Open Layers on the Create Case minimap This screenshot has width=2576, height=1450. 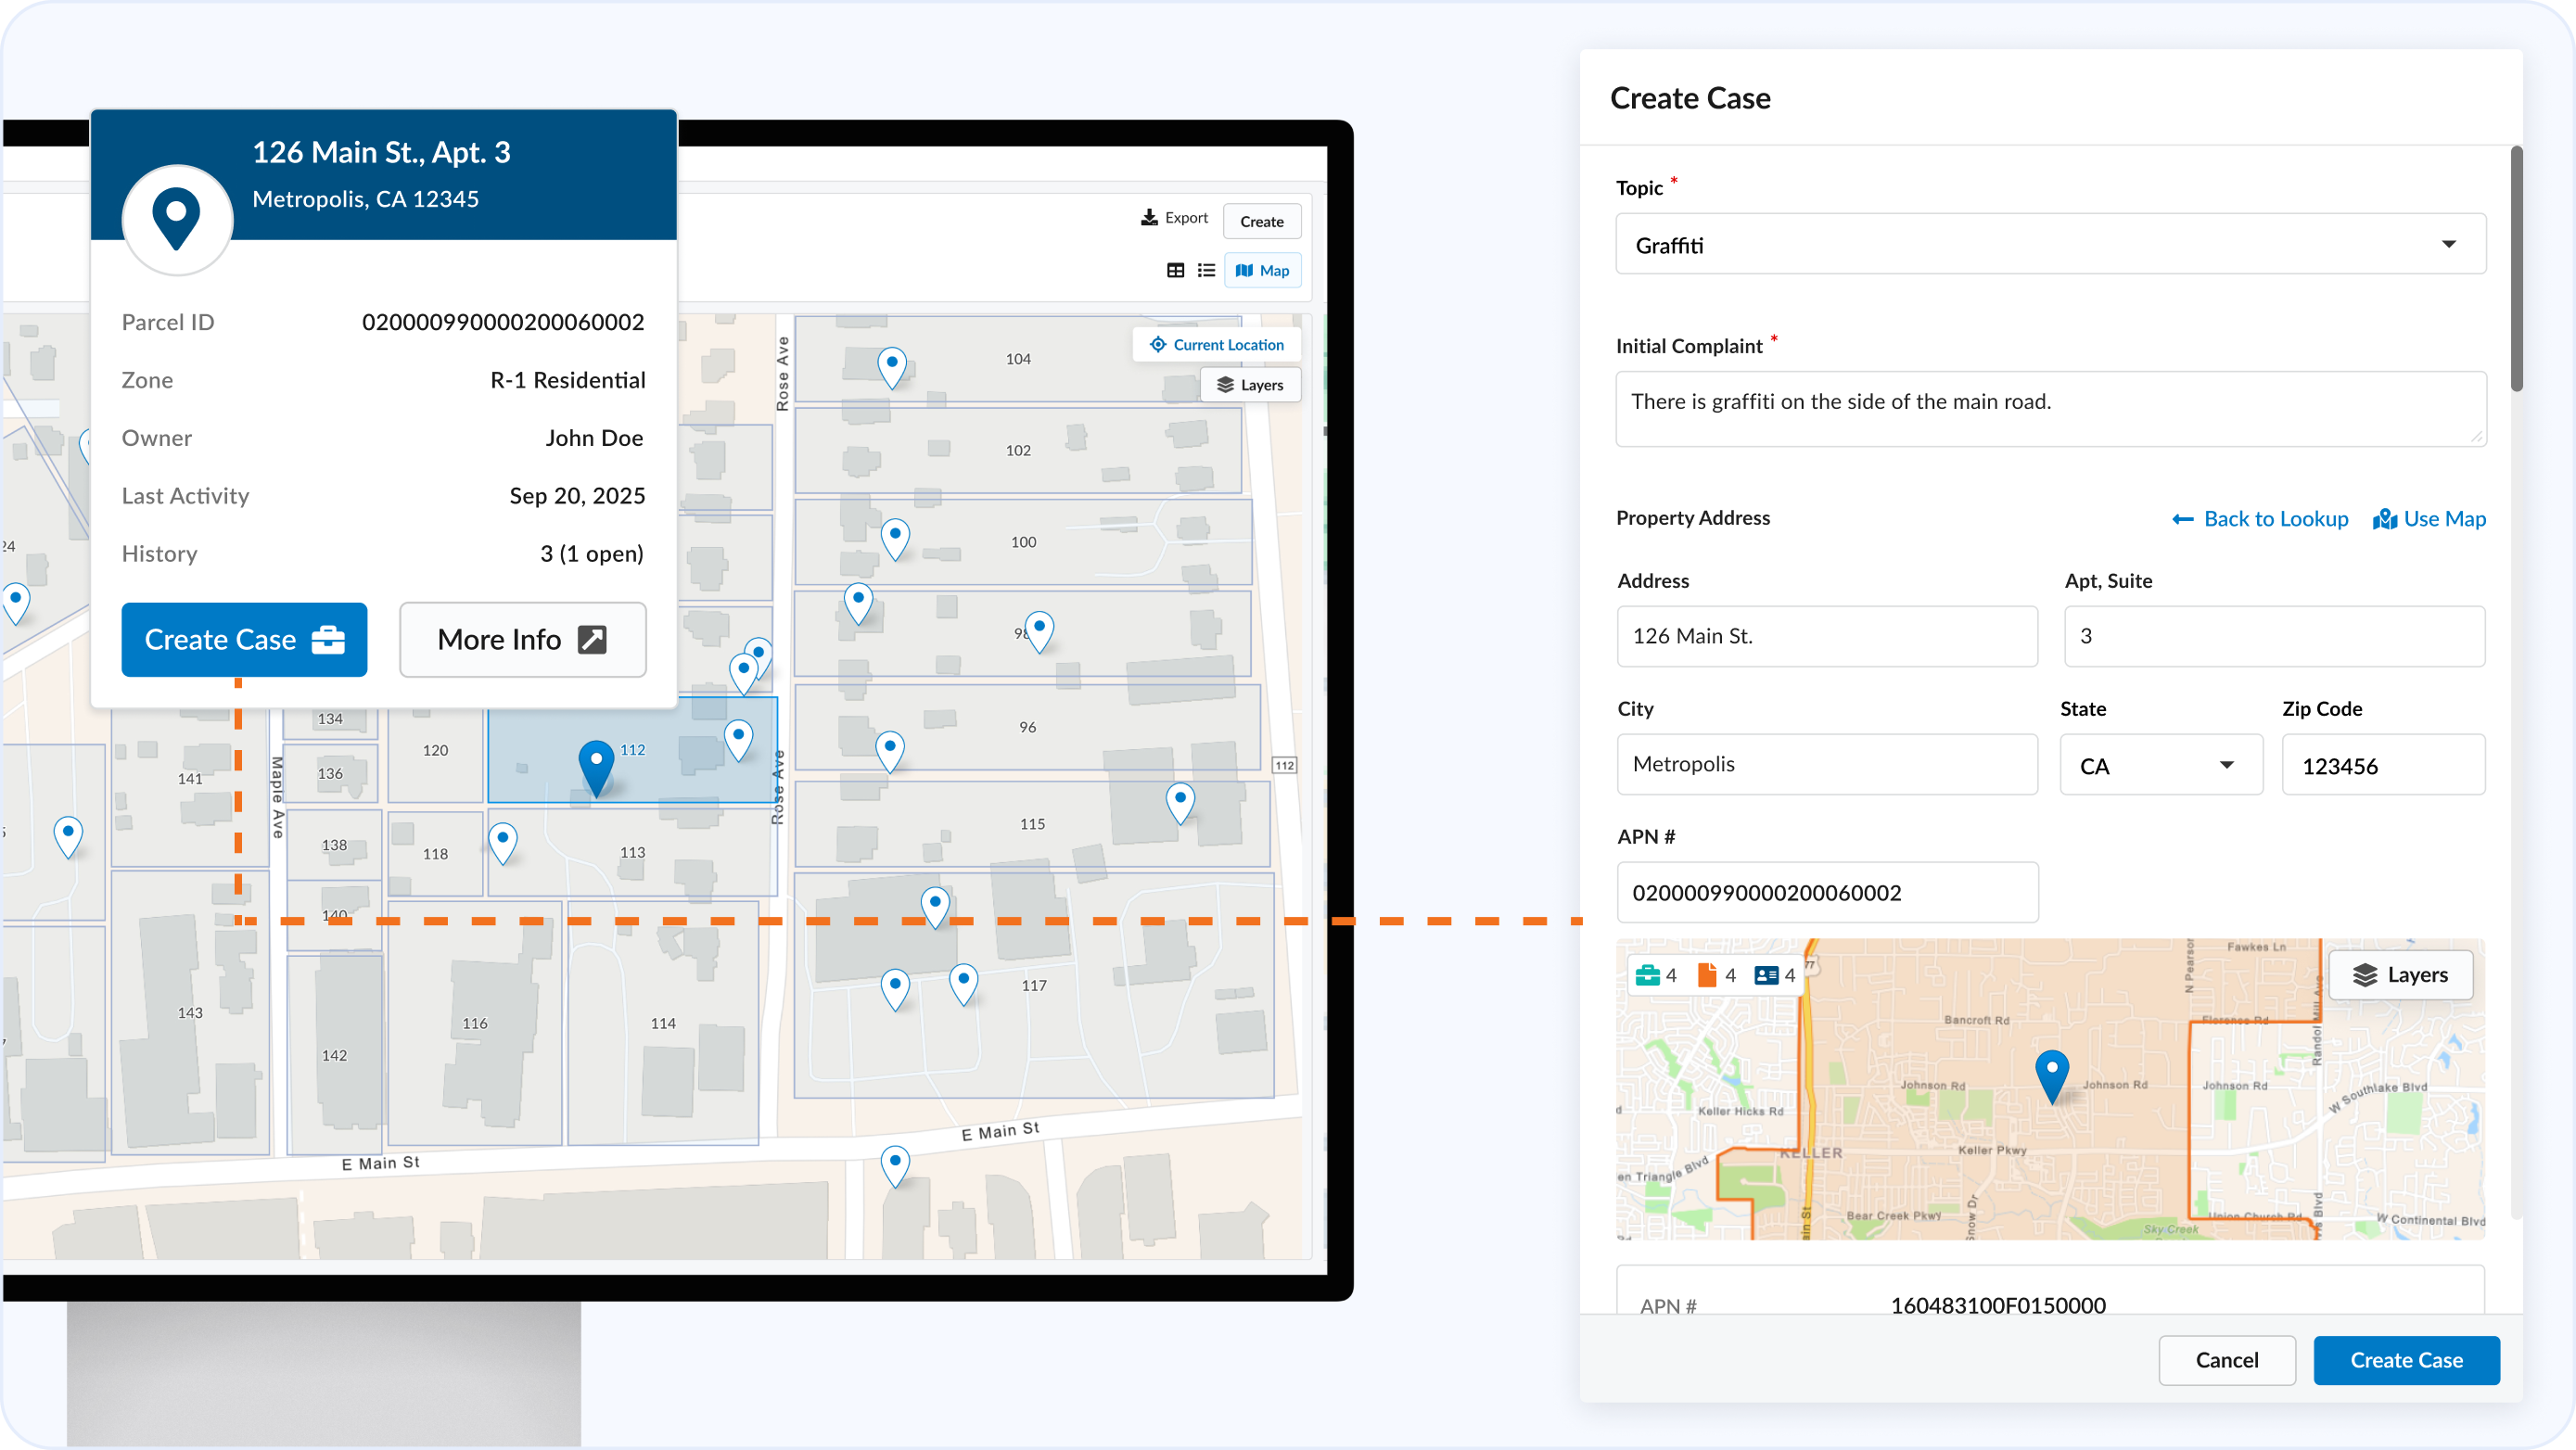point(2400,975)
